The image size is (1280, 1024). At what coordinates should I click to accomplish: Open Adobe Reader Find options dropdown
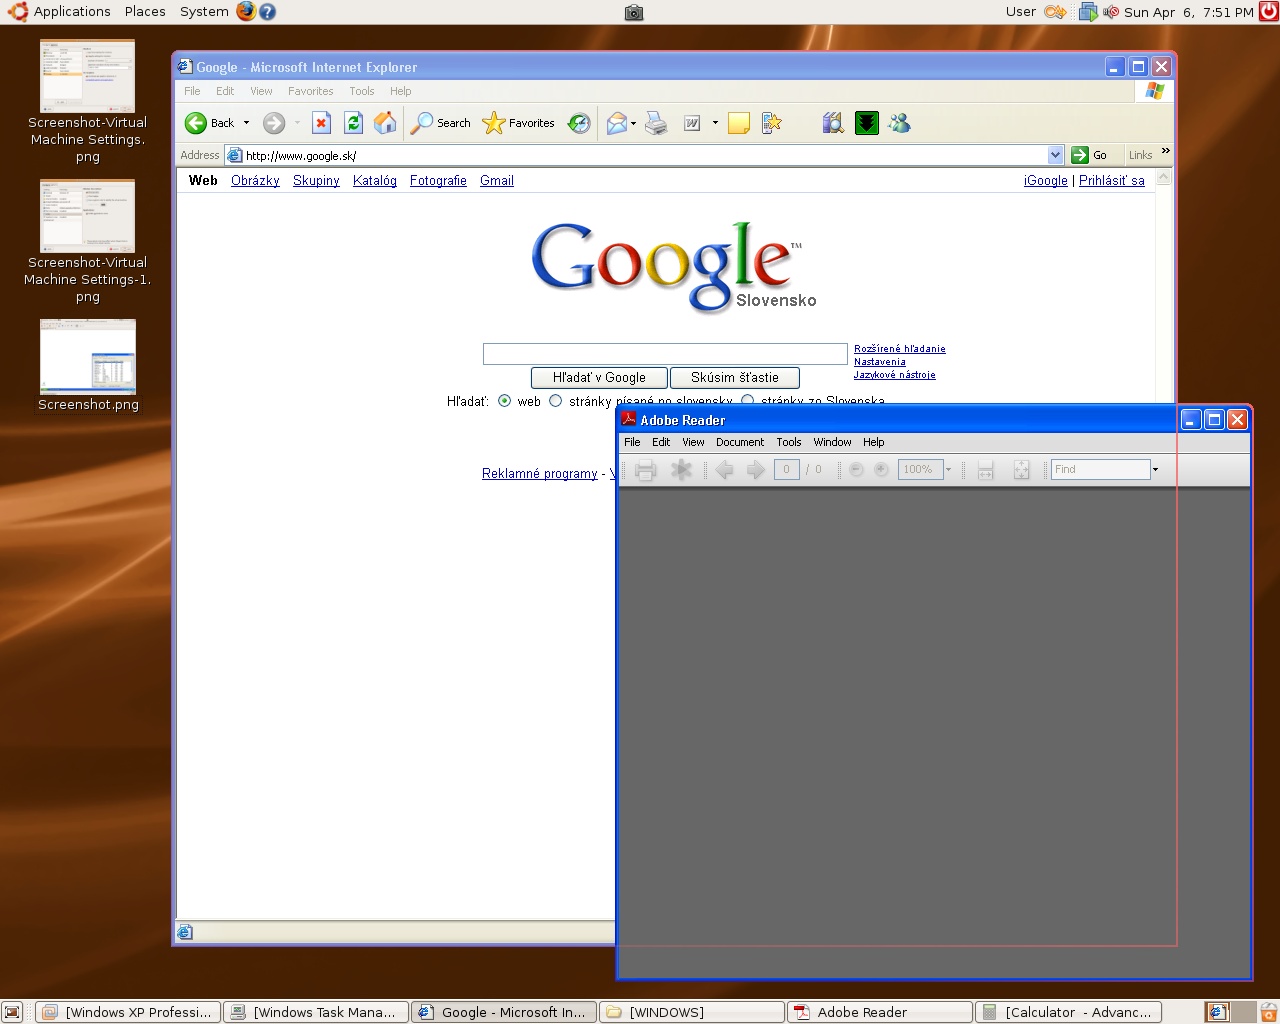1155,469
